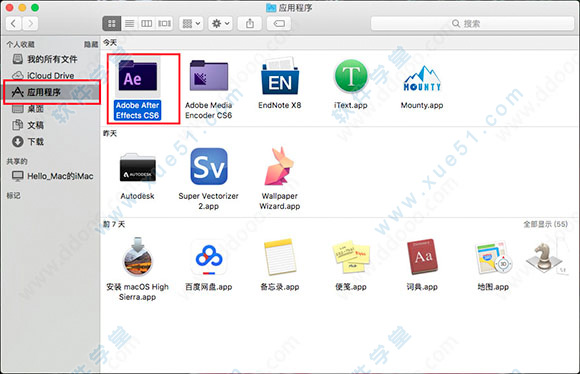Image resolution: width=580 pixels, height=374 pixels.
Task: Open 文稿 in sidebar
Action: pyautogui.click(x=52, y=125)
